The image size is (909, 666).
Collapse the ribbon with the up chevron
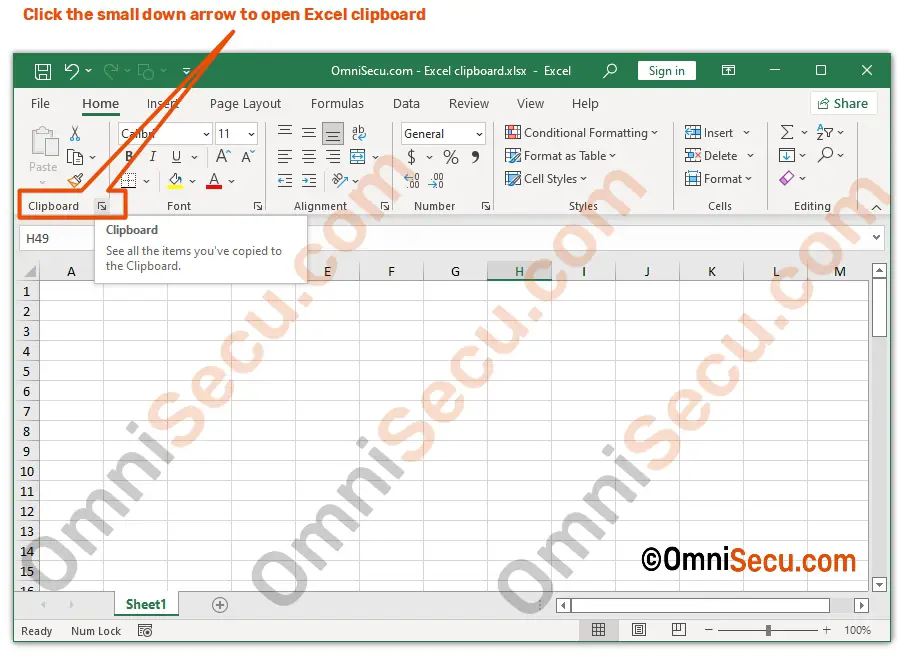877,208
